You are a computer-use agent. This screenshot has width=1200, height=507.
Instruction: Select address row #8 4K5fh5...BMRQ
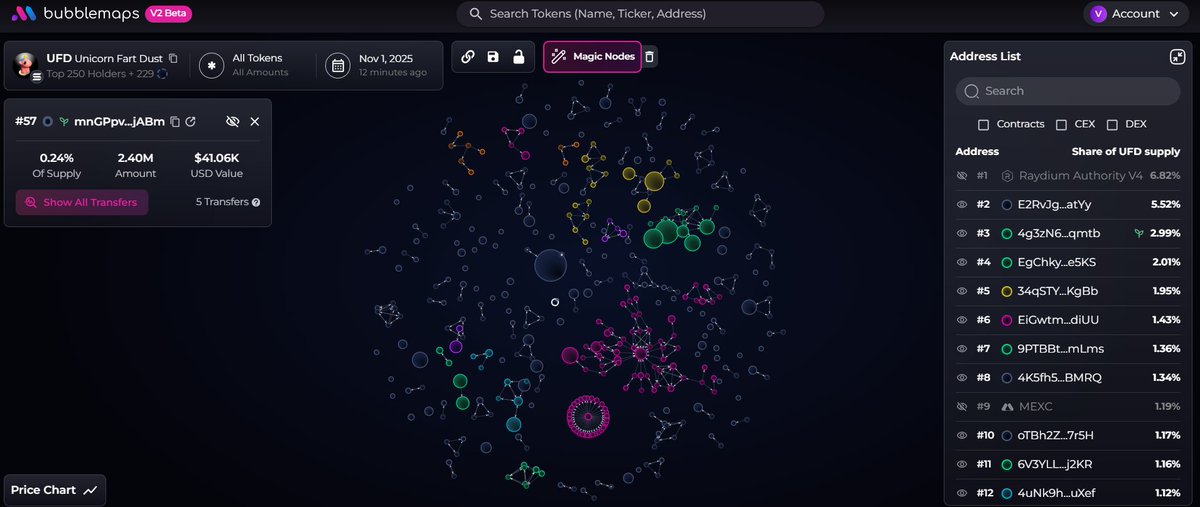tap(1068, 378)
